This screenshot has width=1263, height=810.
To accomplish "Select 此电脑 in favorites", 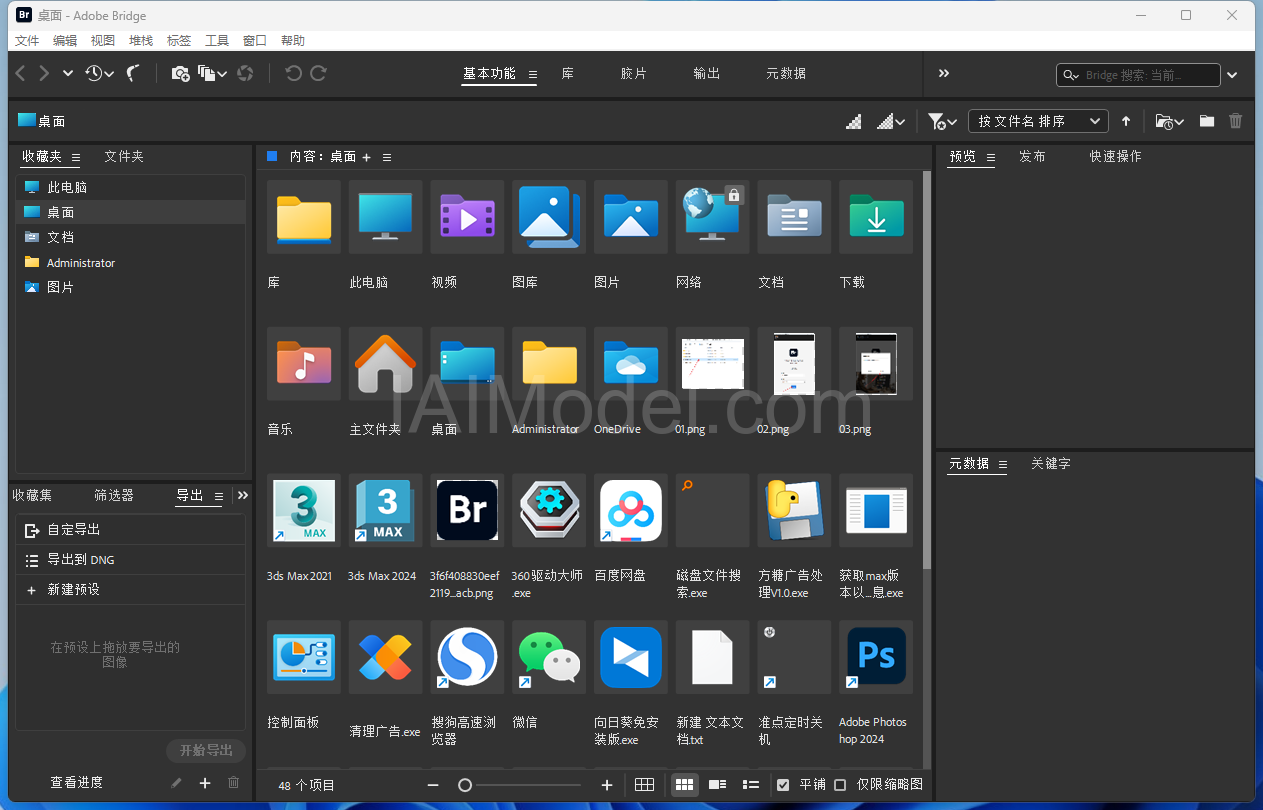I will pos(131,187).
